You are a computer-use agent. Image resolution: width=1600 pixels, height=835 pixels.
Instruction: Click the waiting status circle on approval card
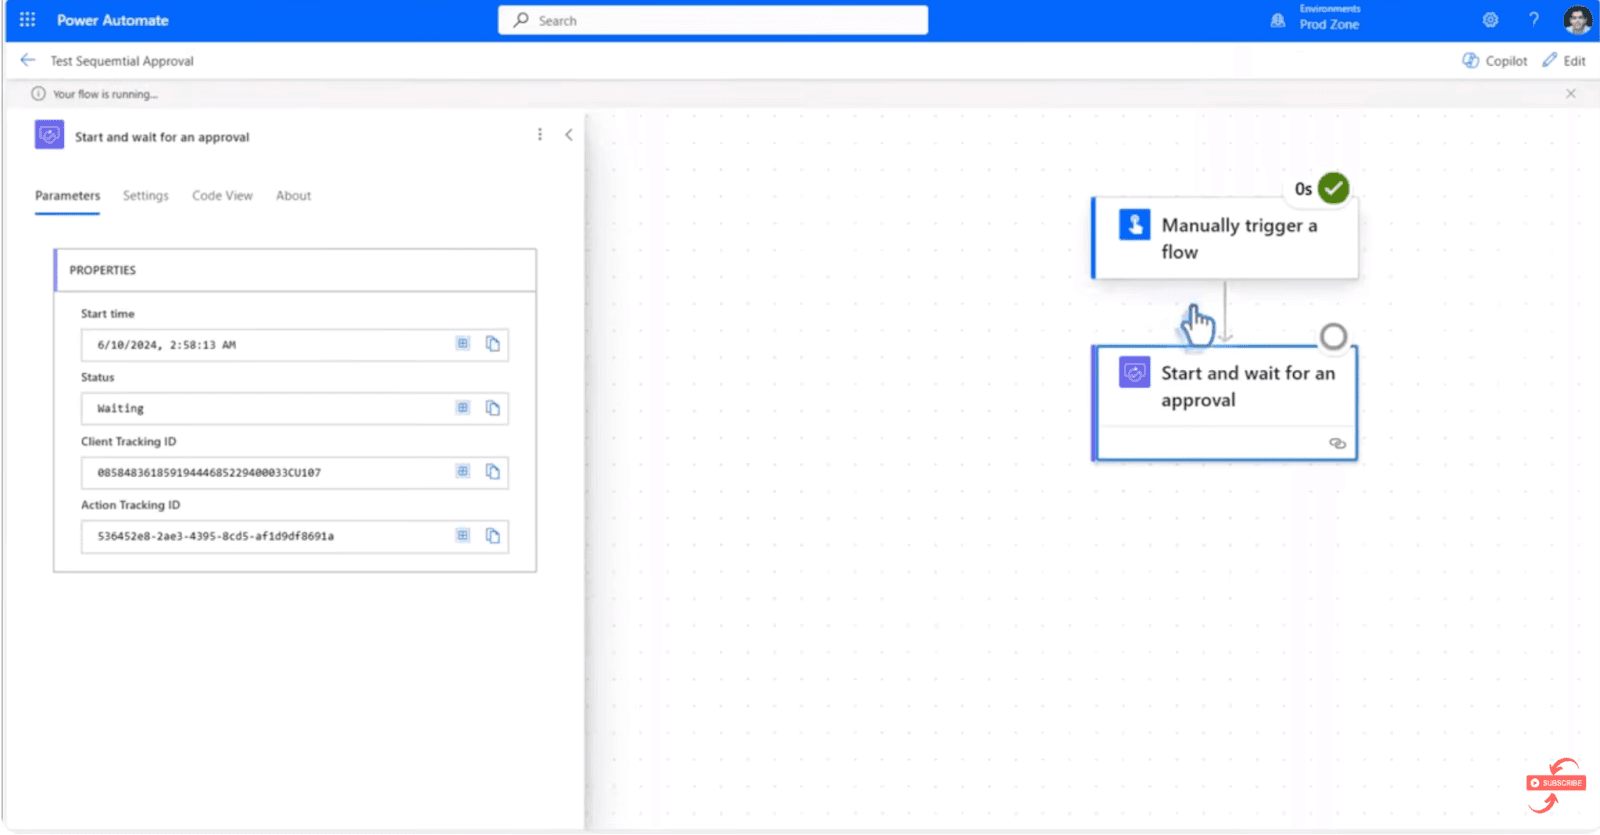coord(1333,337)
